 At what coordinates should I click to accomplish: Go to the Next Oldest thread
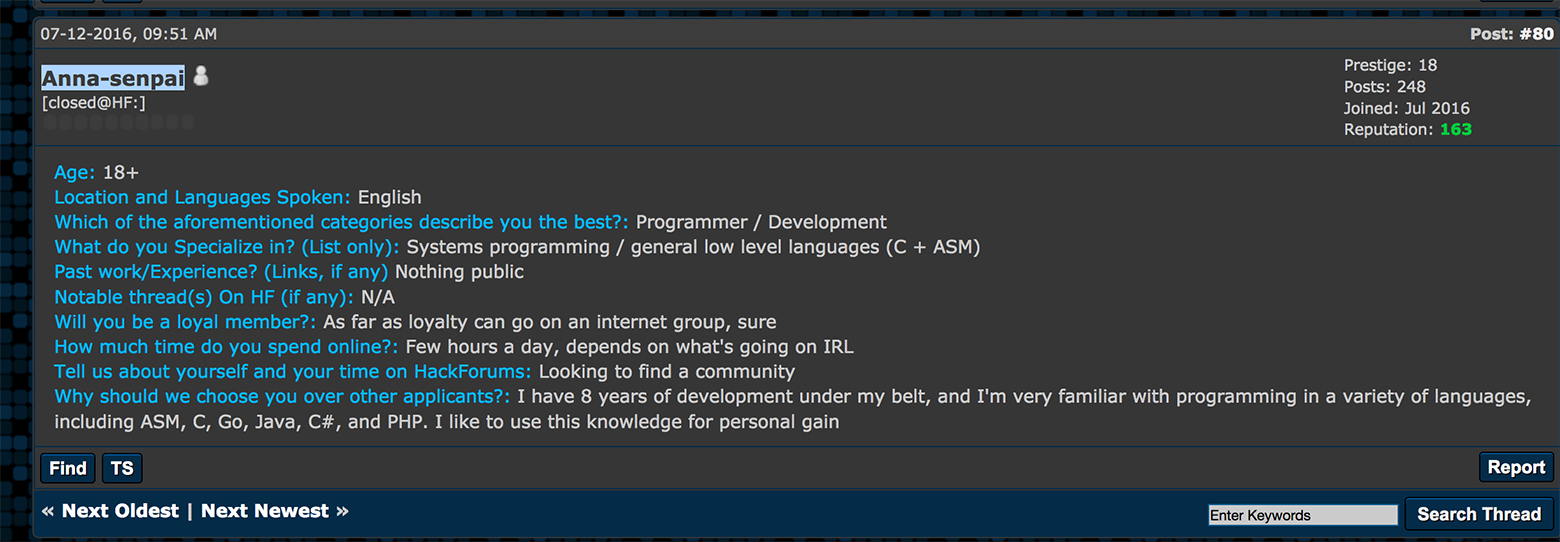click(120, 511)
